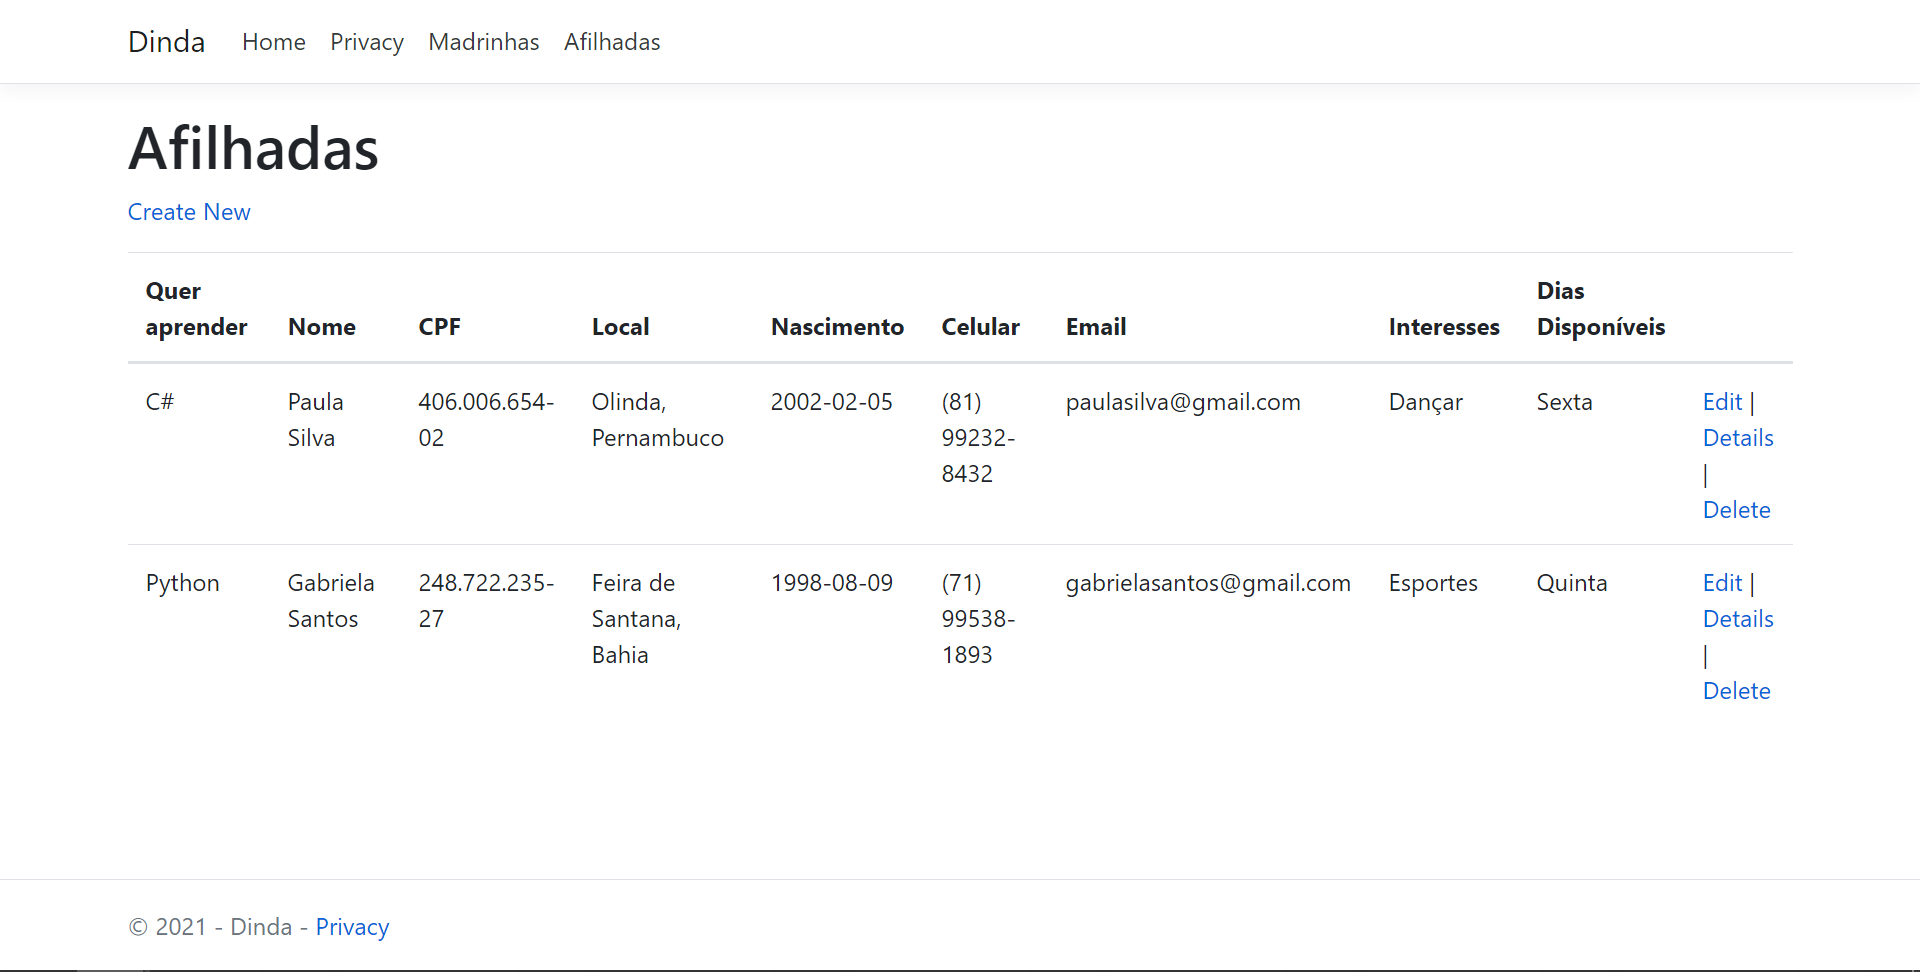Select the Gabriela Santos name cell
The width and height of the screenshot is (1920, 972).
click(331, 601)
